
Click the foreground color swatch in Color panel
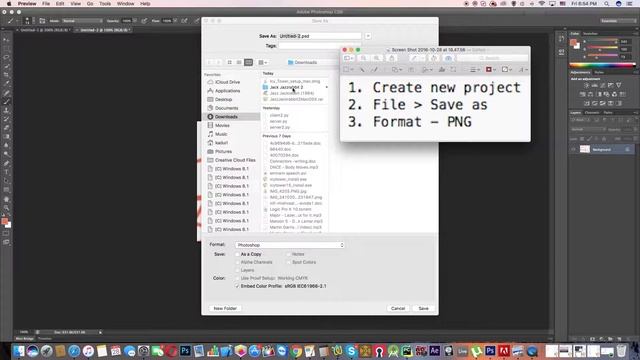click(573, 42)
